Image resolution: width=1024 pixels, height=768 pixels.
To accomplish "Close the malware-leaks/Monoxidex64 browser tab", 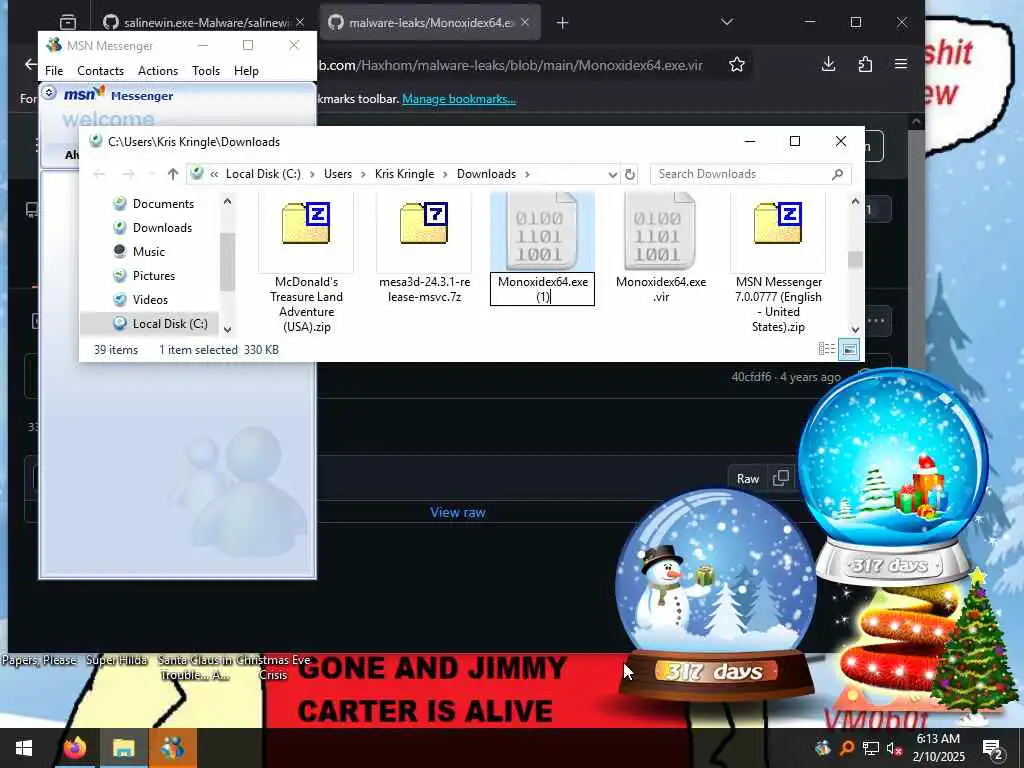I will pos(525,22).
